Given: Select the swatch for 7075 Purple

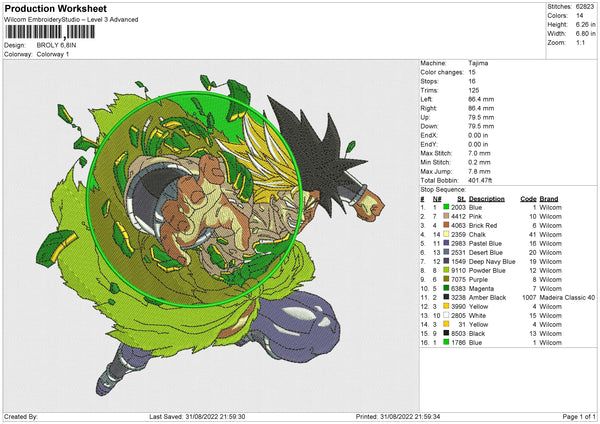Looking at the screenshot, I should [446, 279].
